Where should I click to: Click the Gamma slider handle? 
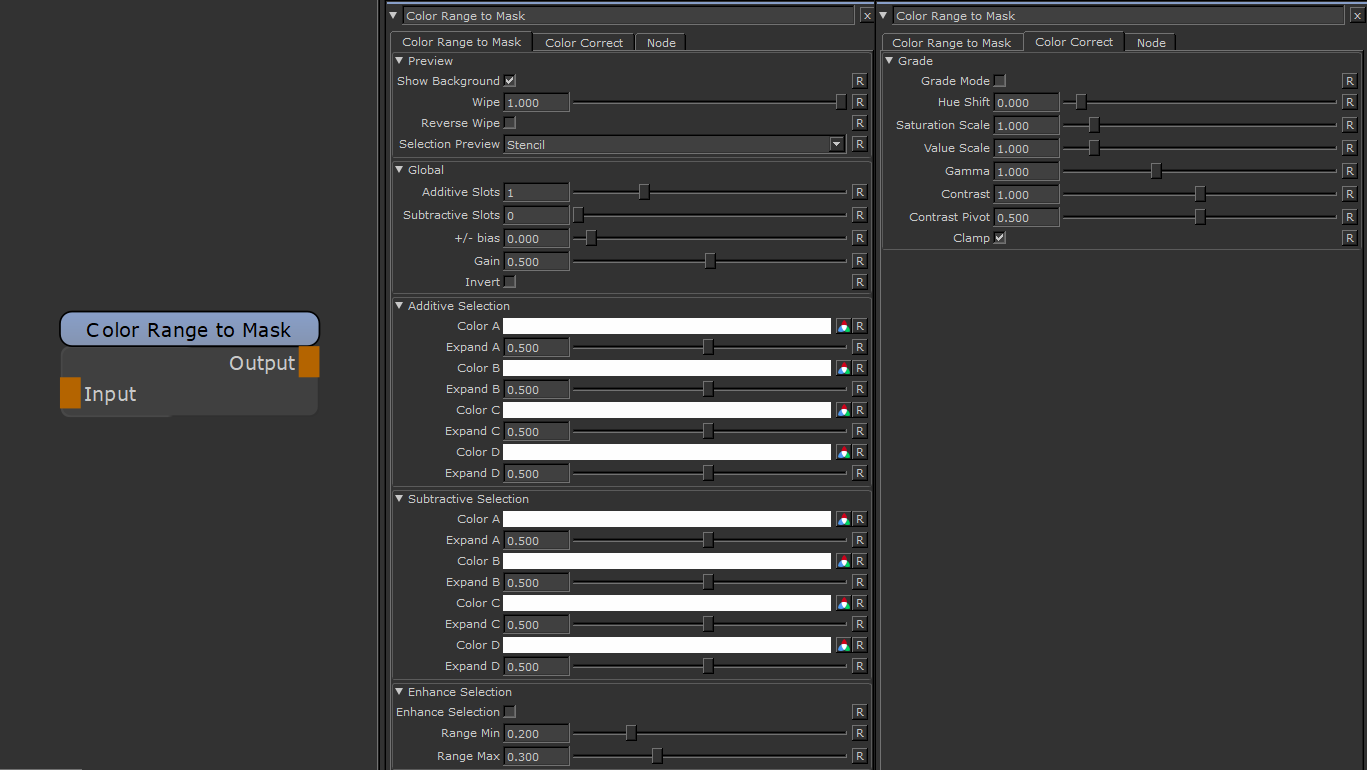[x=1156, y=171]
